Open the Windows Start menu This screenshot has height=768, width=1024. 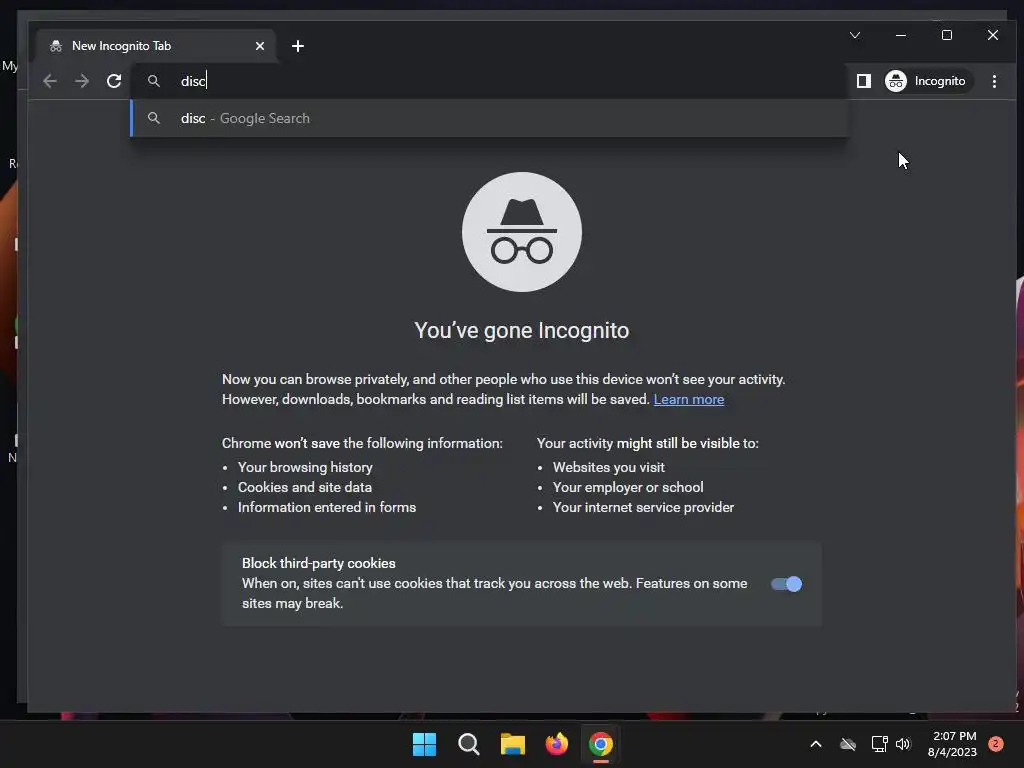coord(424,744)
